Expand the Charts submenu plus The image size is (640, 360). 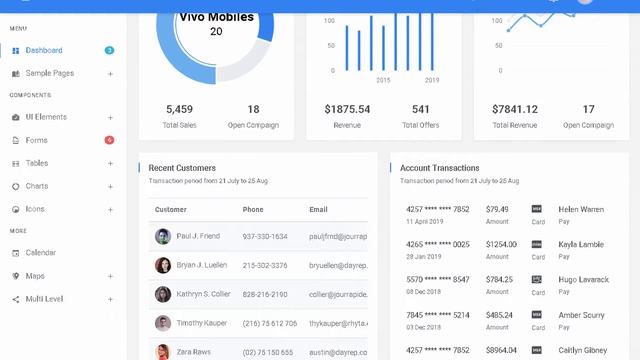[x=110, y=187]
